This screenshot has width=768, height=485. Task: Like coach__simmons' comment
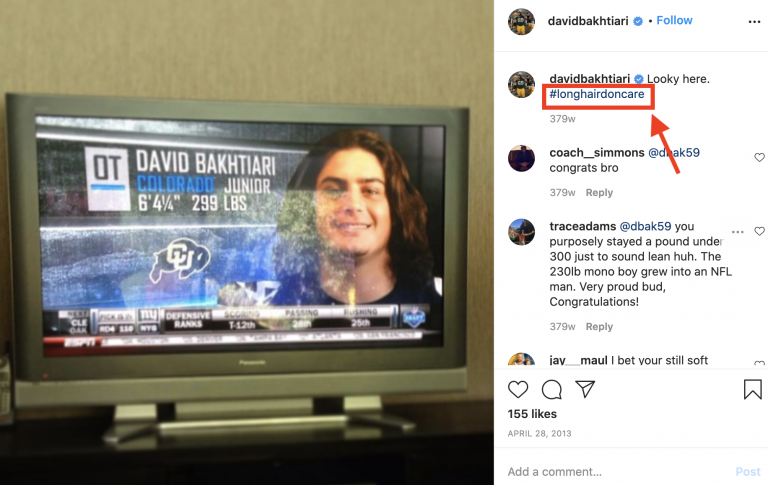(x=759, y=157)
